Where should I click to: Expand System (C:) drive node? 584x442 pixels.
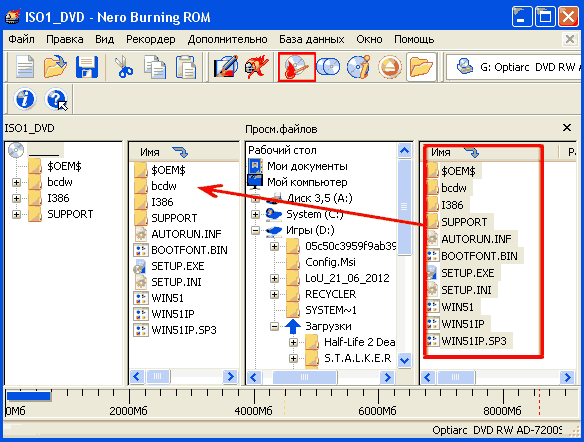pyautogui.click(x=256, y=214)
